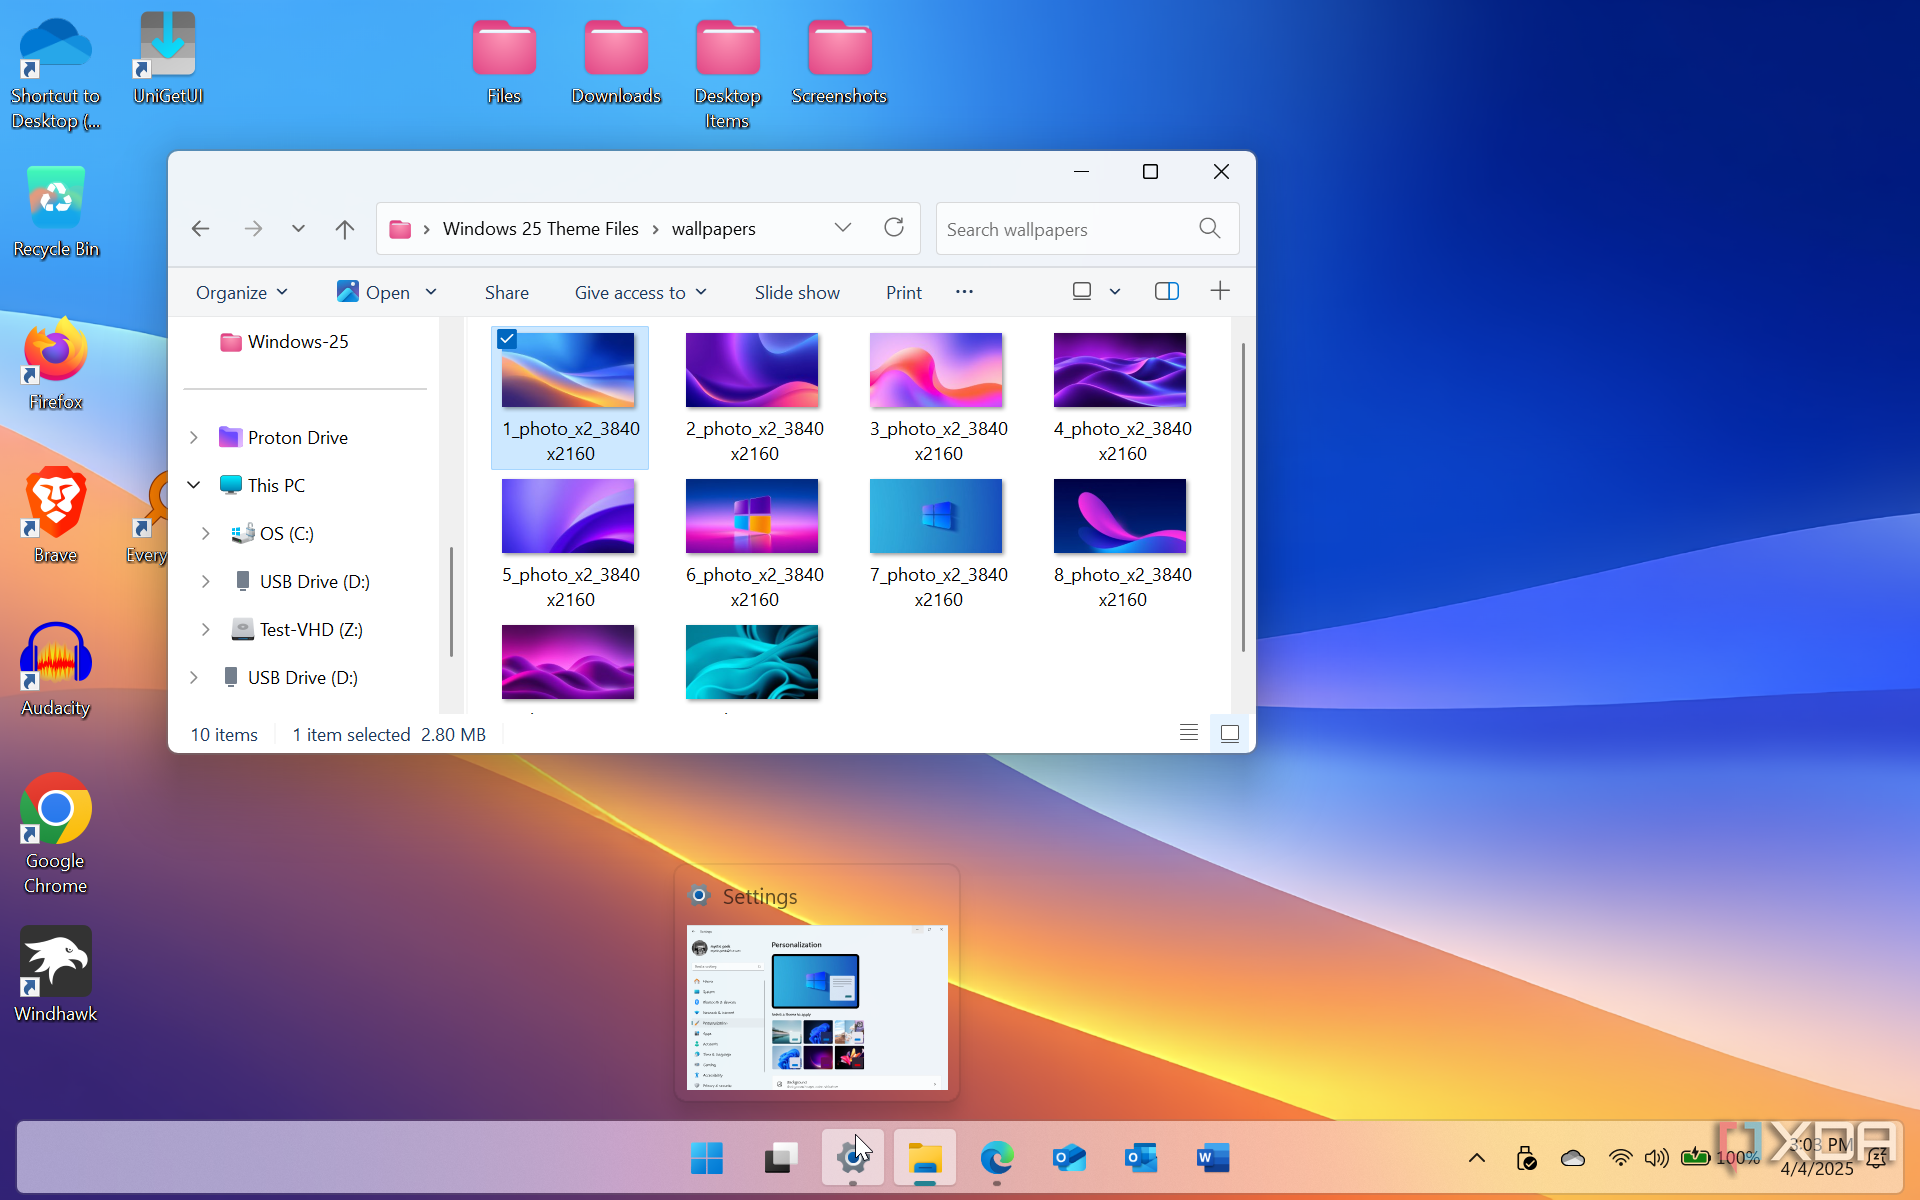The width and height of the screenshot is (1920, 1200).
Task: Click file list vertical scrollbar
Action: (1243, 497)
